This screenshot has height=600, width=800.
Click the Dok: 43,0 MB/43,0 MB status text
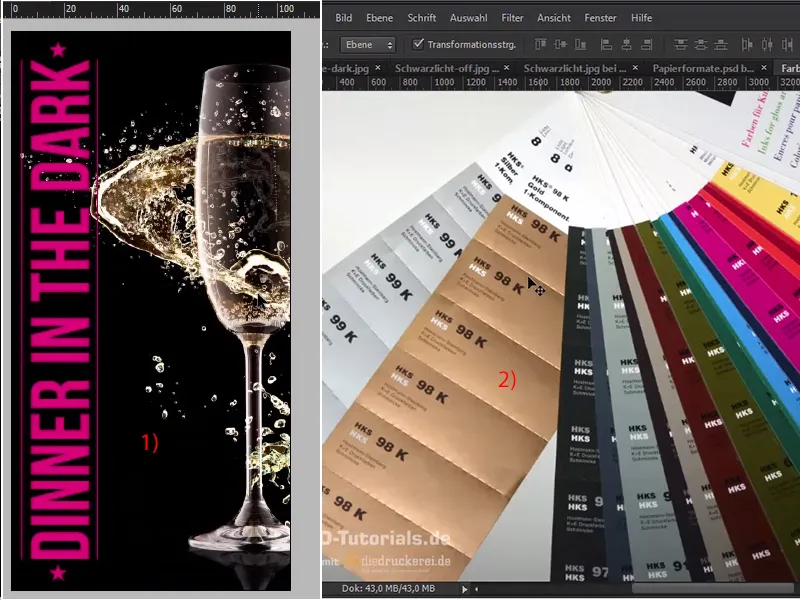(388, 589)
